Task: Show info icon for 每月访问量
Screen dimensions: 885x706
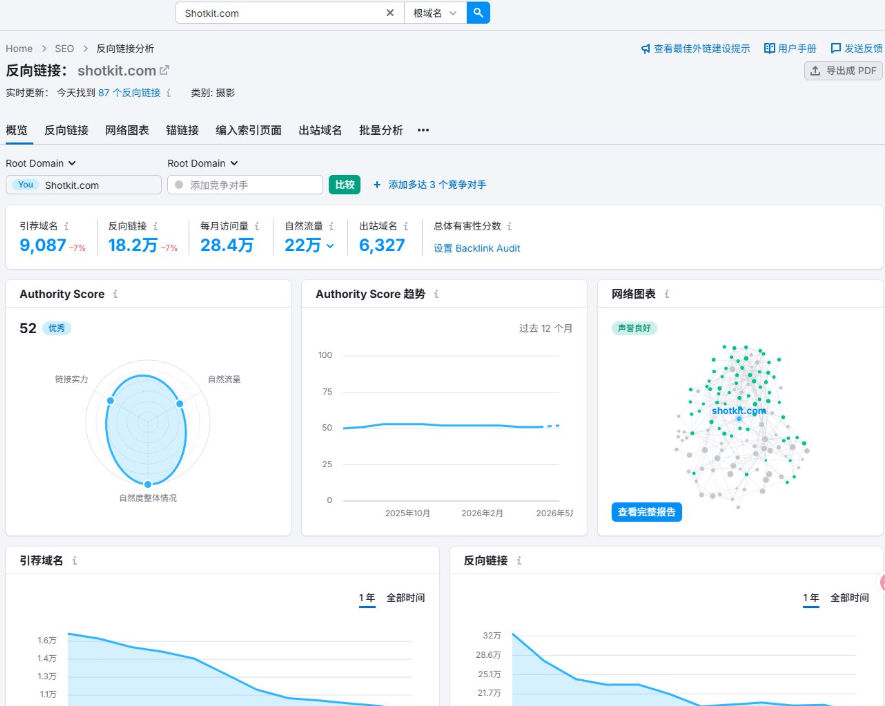Action: [257, 226]
